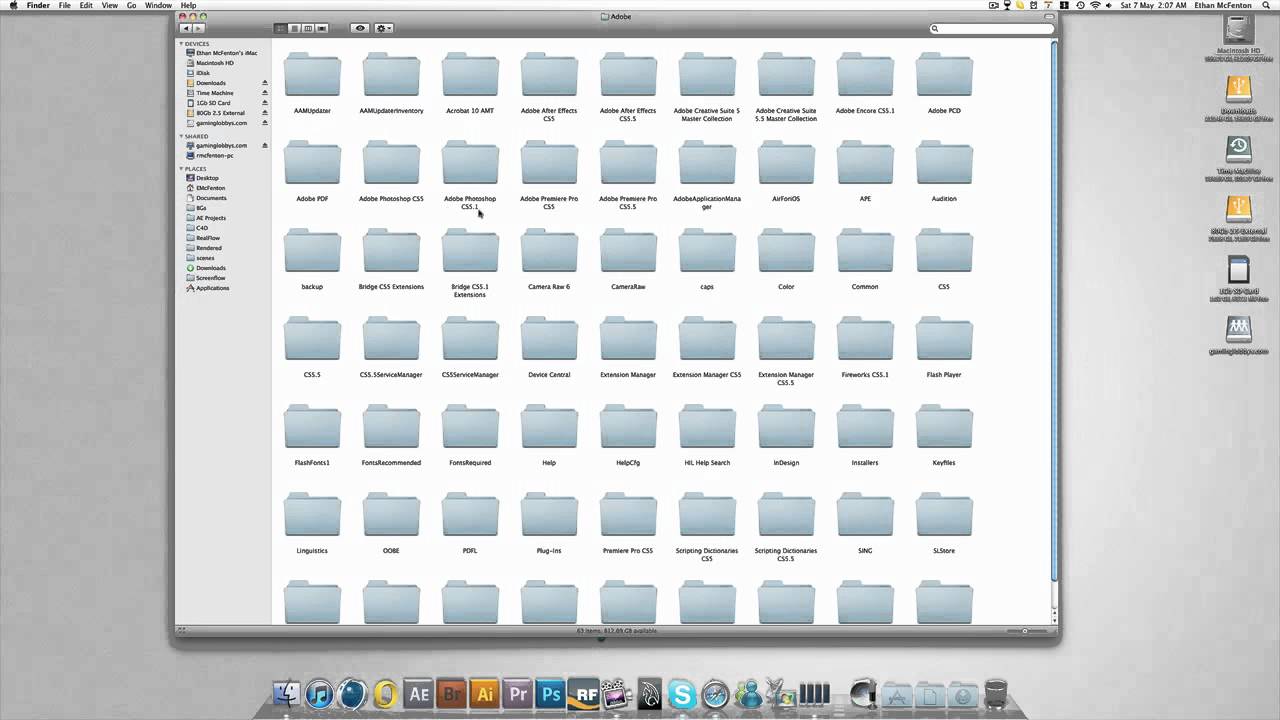
Task: Collapse the PLACES sidebar section
Action: pyautogui.click(x=181, y=169)
